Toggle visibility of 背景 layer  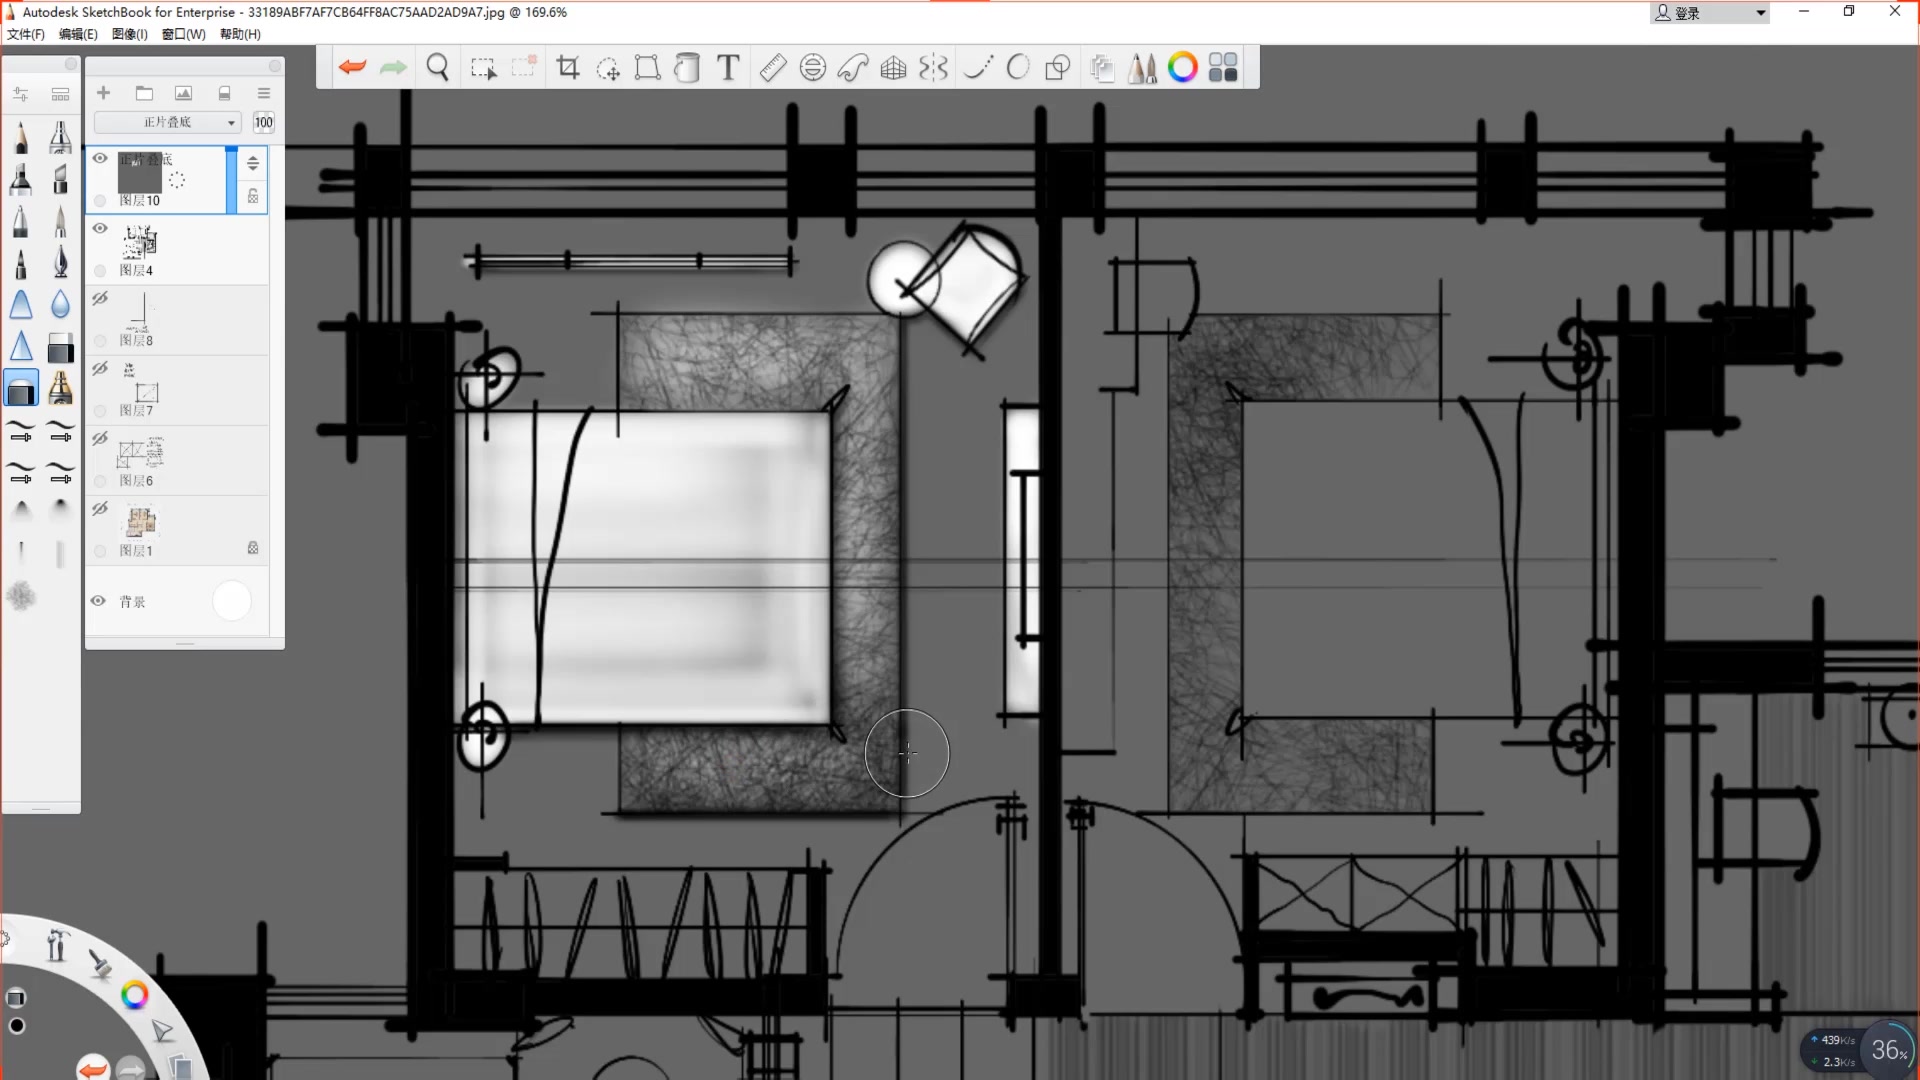click(98, 601)
